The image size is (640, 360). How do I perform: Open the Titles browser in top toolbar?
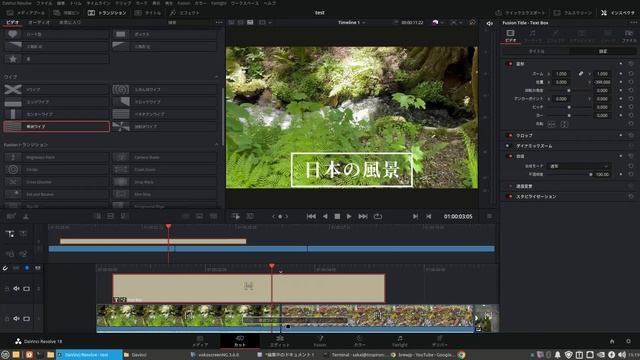(148, 13)
